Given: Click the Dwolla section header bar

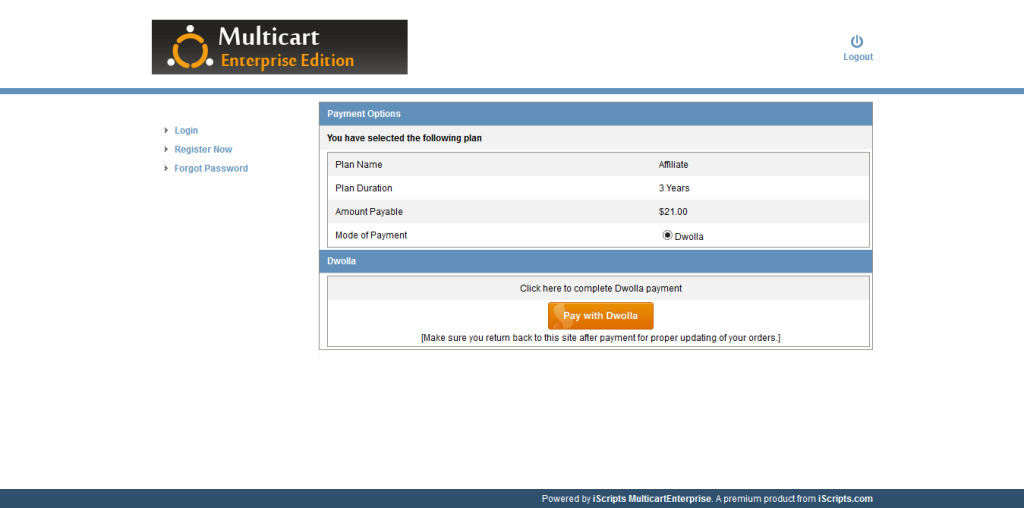Looking at the screenshot, I should [595, 261].
